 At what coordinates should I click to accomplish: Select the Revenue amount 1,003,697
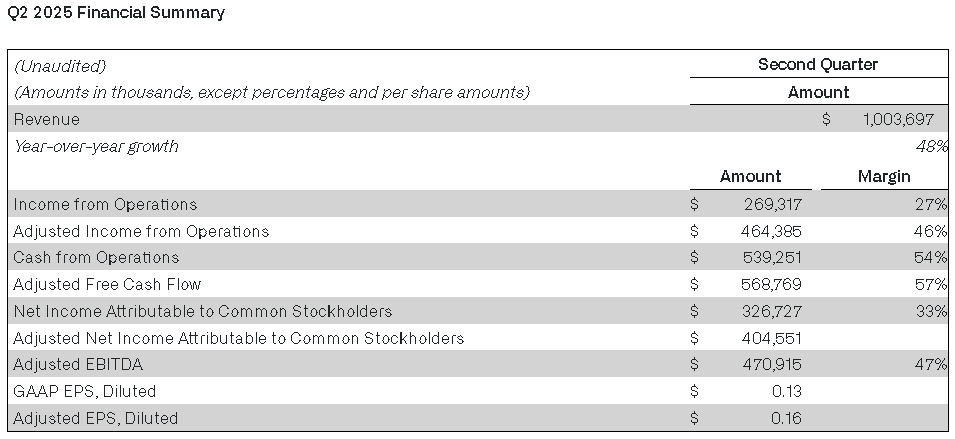898,119
